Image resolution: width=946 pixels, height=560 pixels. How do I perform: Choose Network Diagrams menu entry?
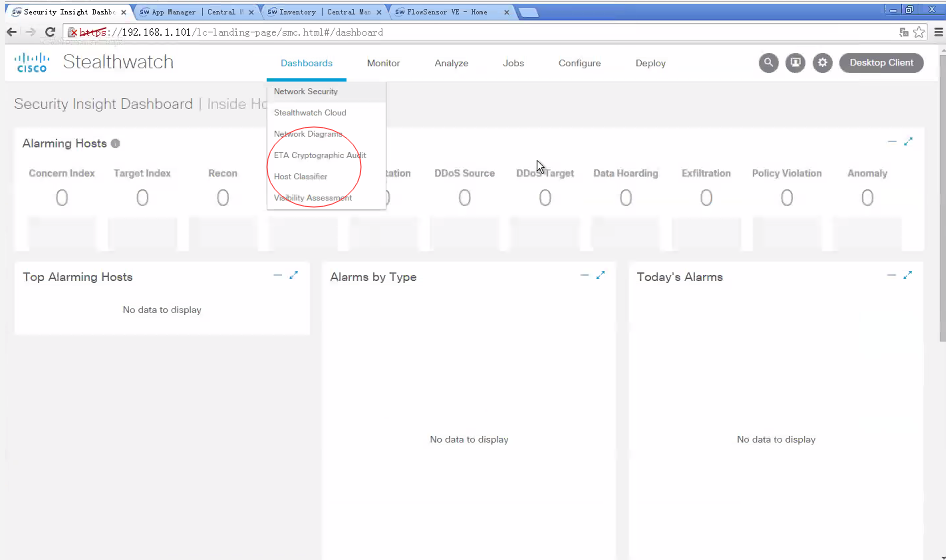pos(326,134)
